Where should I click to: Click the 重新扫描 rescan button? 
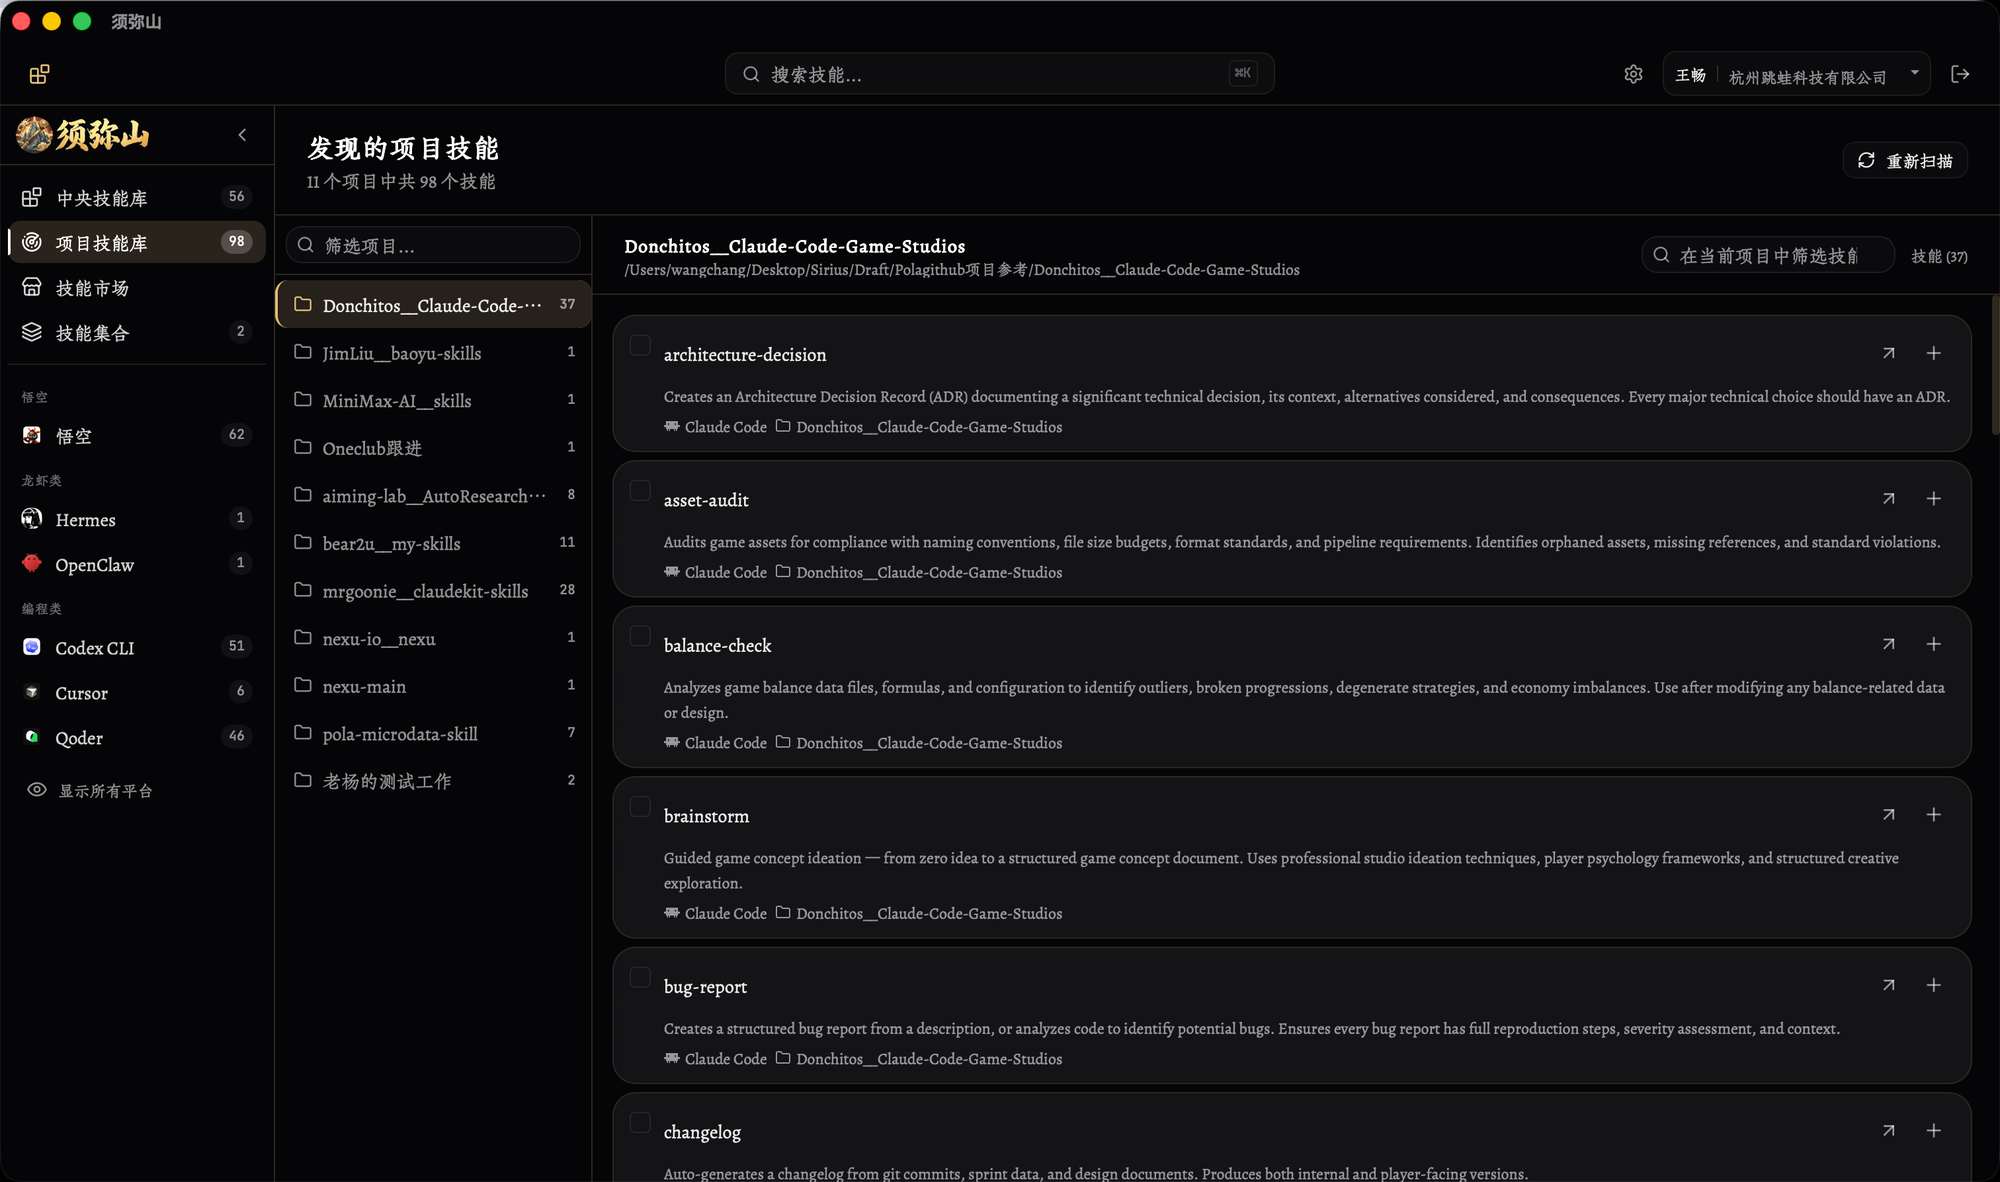pyautogui.click(x=1905, y=161)
